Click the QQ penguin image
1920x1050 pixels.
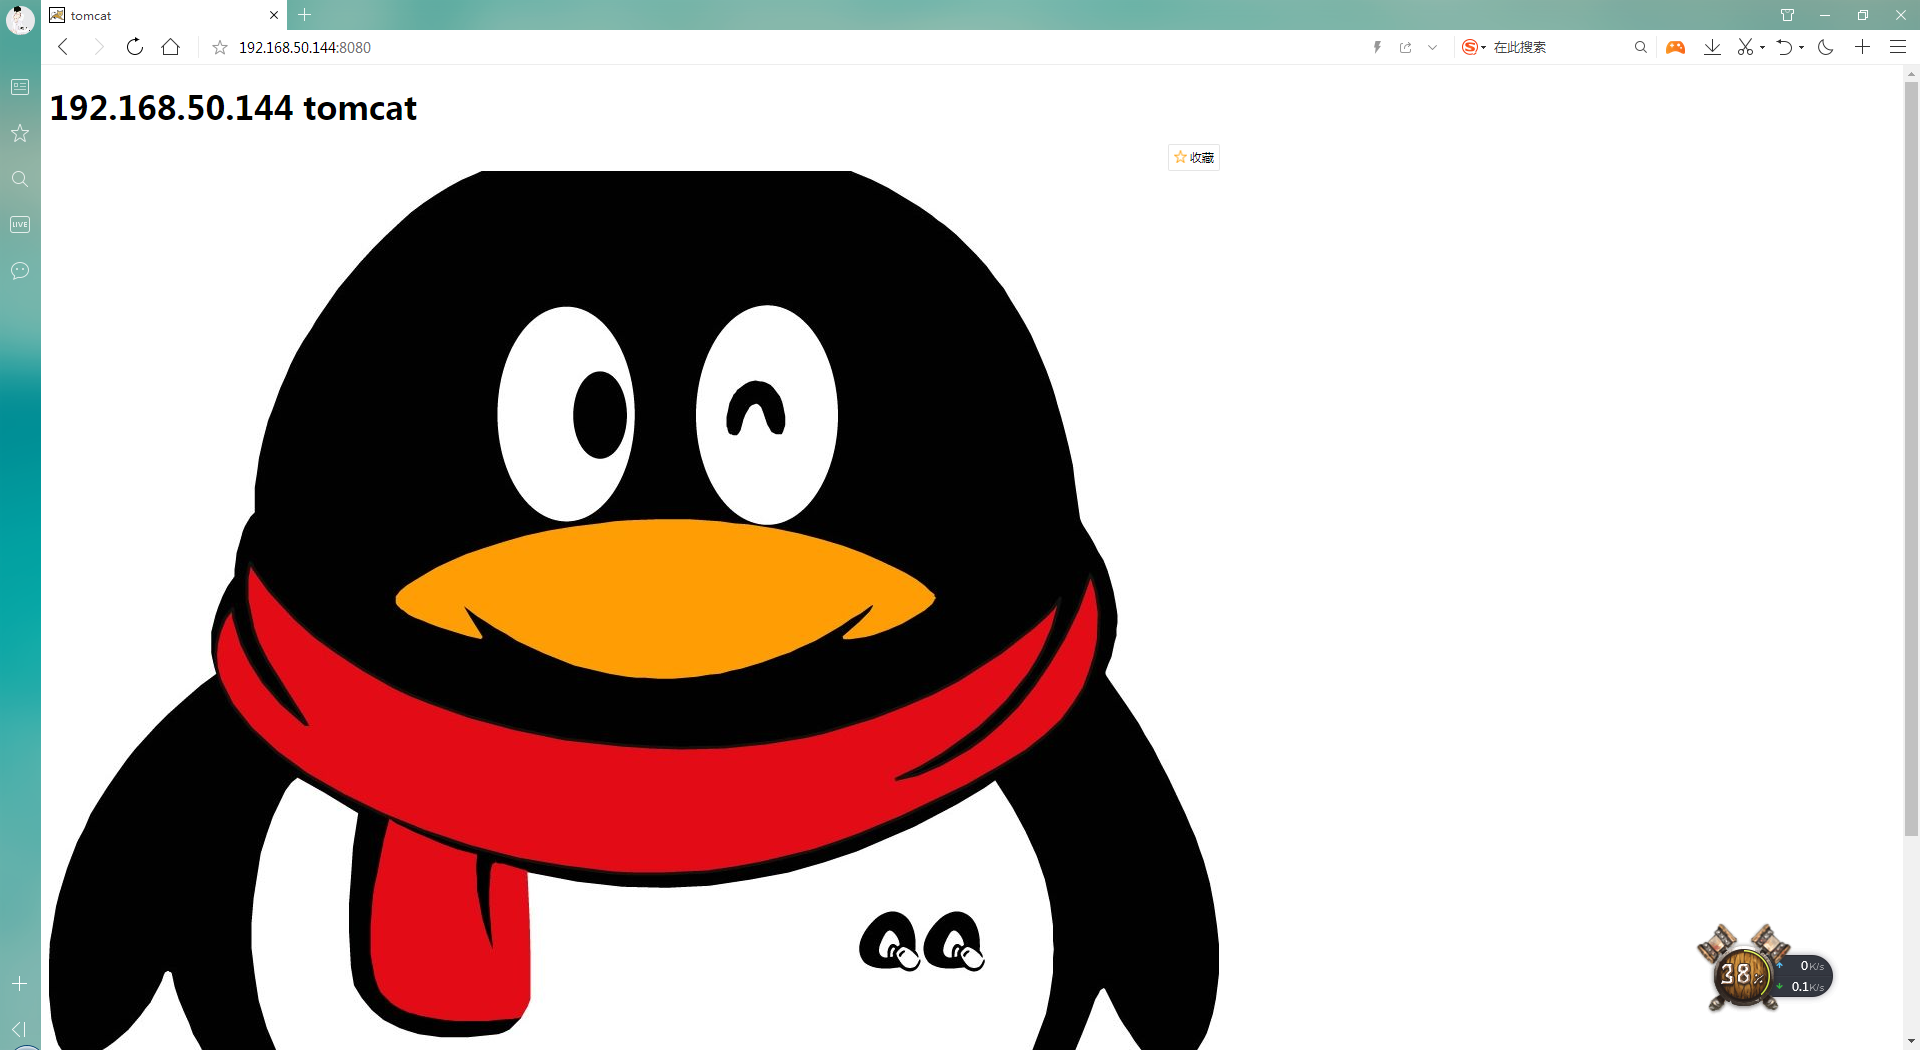[x=634, y=610]
